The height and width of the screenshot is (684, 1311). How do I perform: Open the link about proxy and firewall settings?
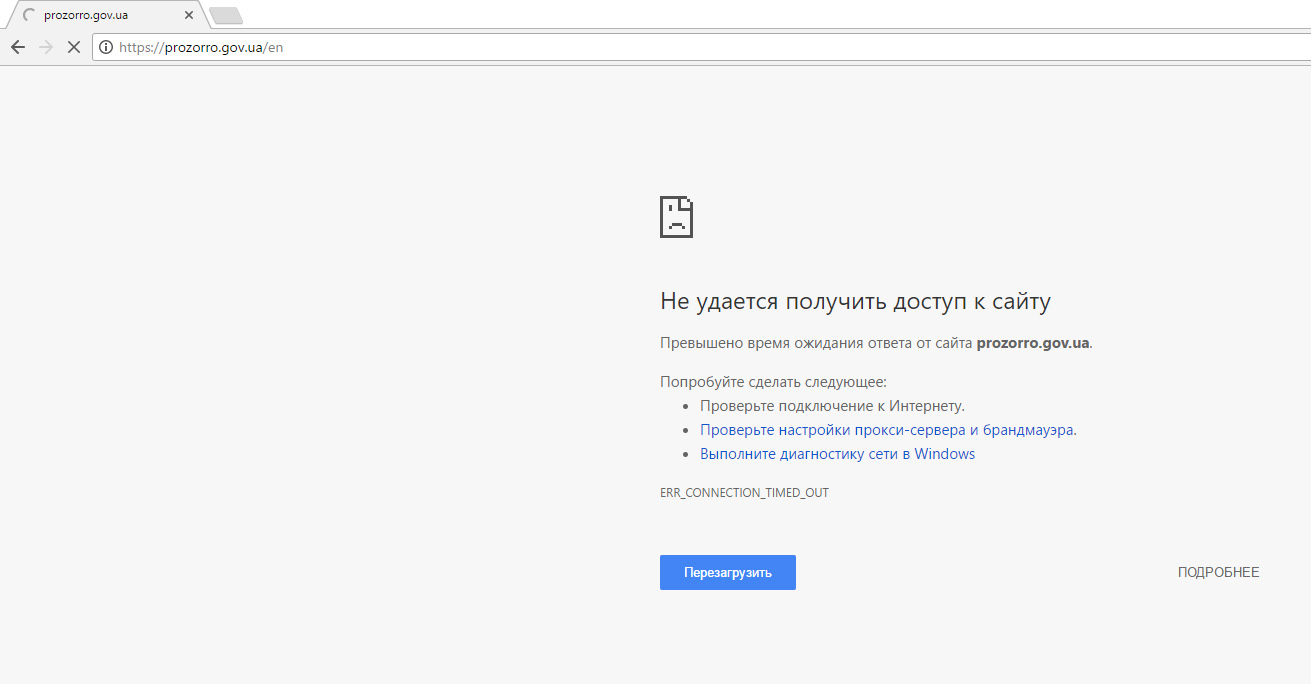click(x=887, y=430)
